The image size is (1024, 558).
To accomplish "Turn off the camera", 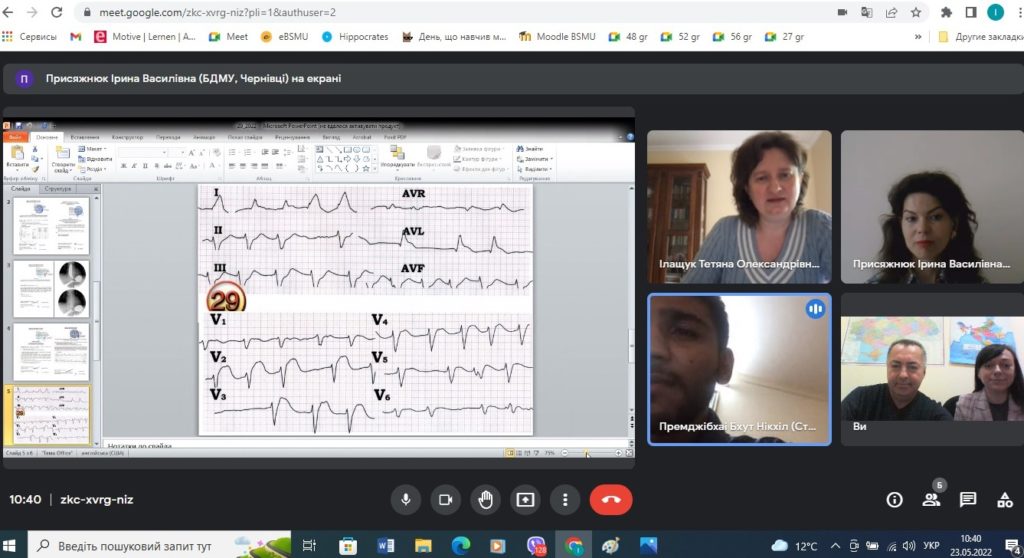I will click(x=446, y=499).
